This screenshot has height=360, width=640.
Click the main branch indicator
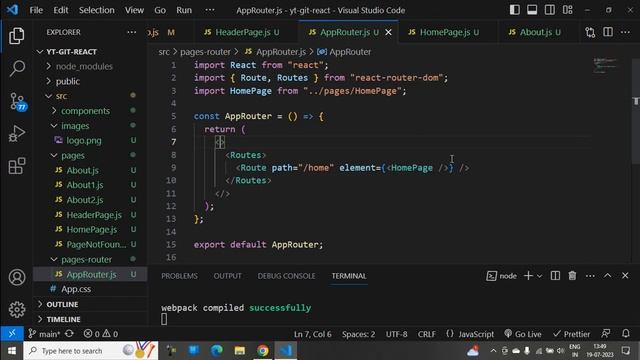point(44,334)
